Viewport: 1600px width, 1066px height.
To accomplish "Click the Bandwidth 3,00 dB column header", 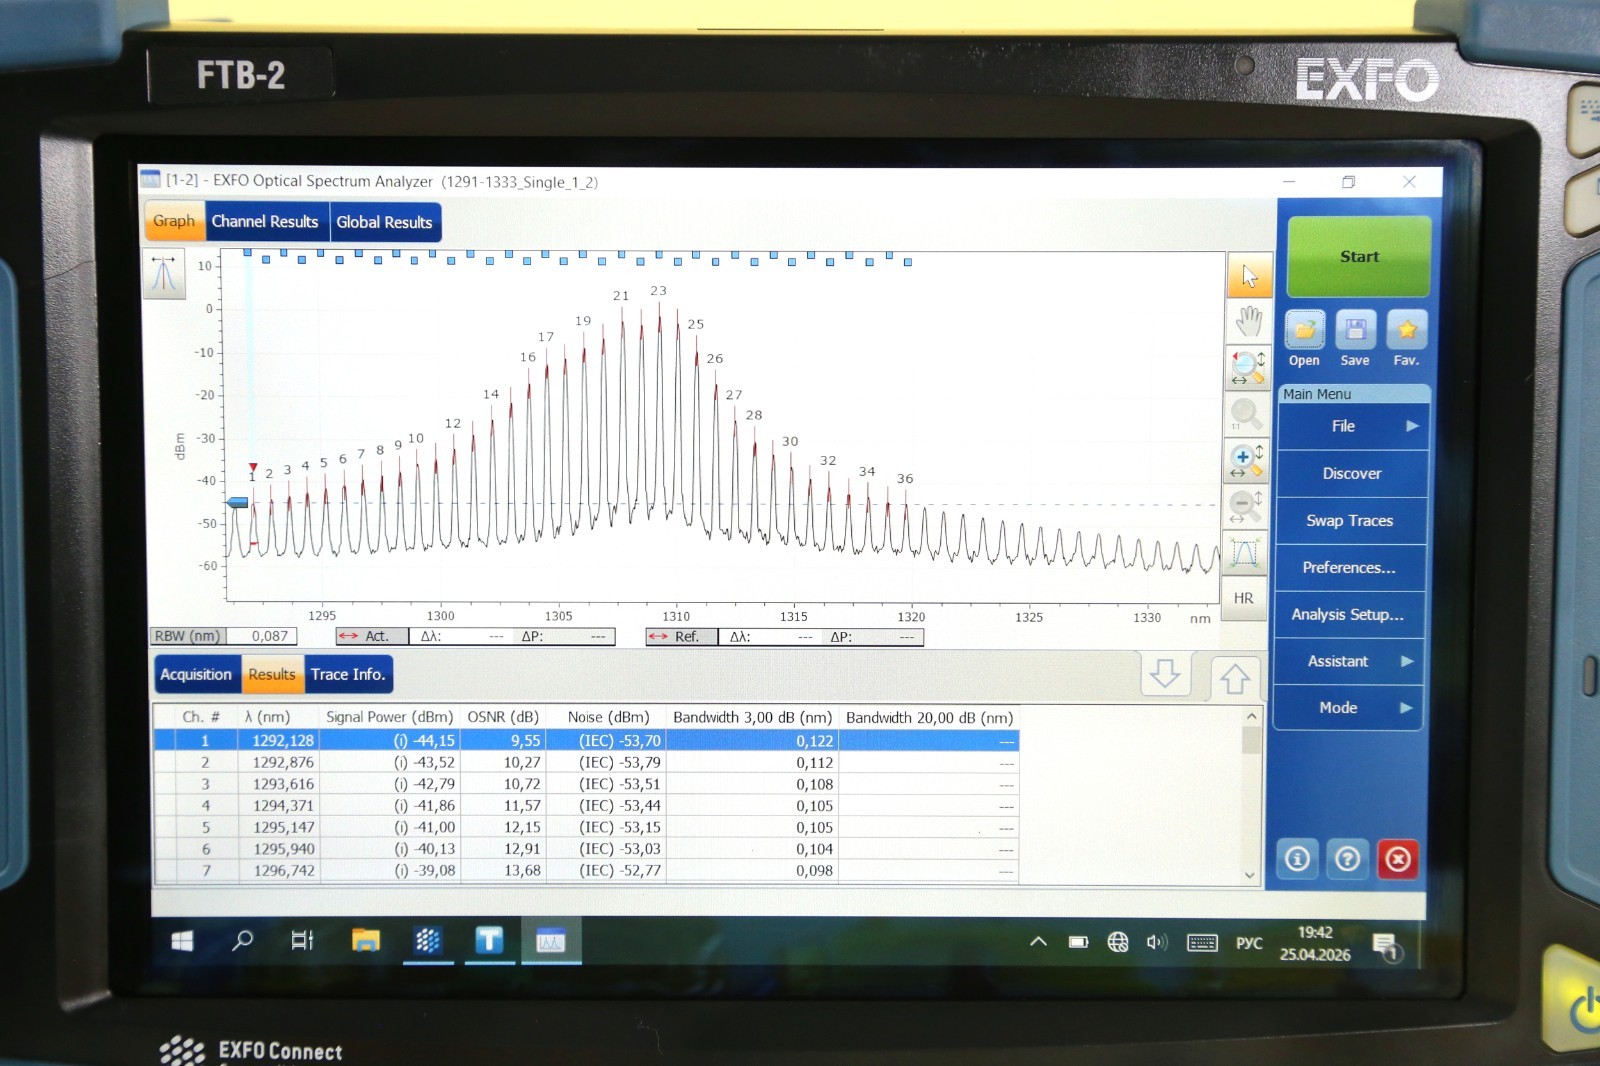I will (x=752, y=717).
